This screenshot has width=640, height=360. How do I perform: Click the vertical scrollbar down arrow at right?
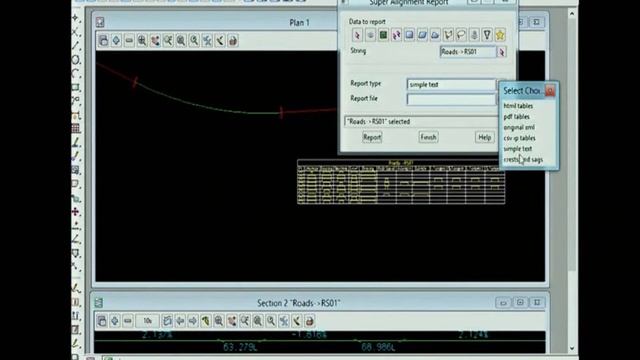(572, 348)
